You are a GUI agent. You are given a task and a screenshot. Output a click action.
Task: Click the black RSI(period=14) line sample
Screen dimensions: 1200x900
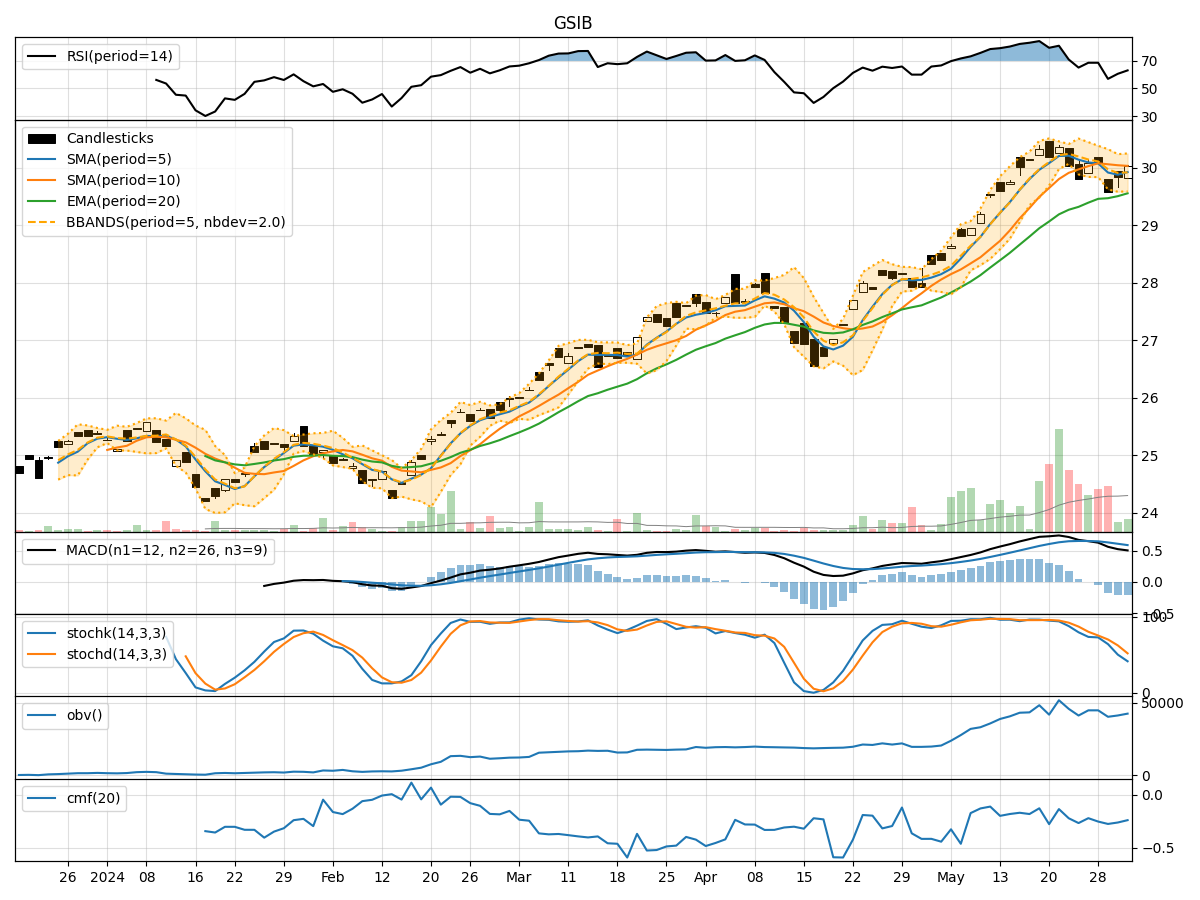click(41, 57)
